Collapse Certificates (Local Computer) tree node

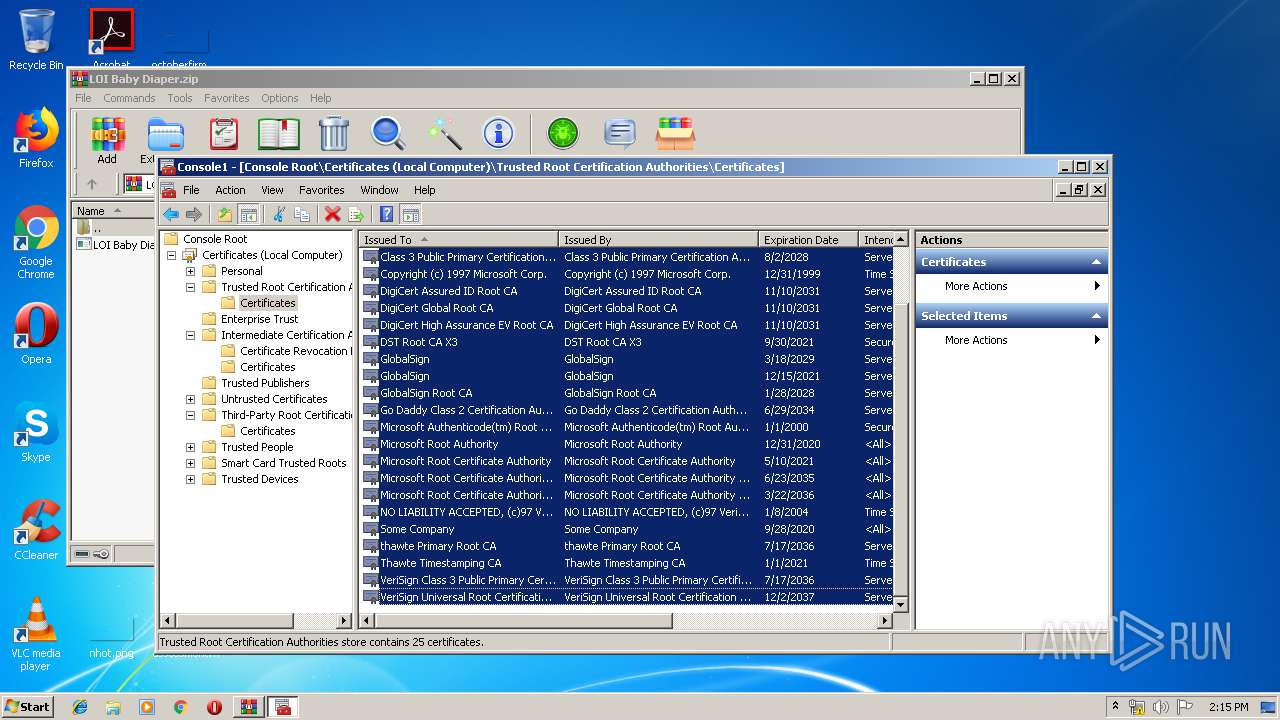coord(172,255)
